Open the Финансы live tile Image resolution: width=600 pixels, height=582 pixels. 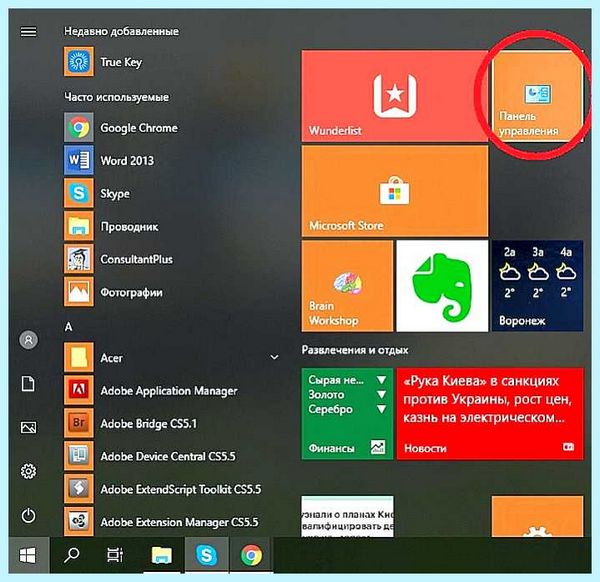347,414
